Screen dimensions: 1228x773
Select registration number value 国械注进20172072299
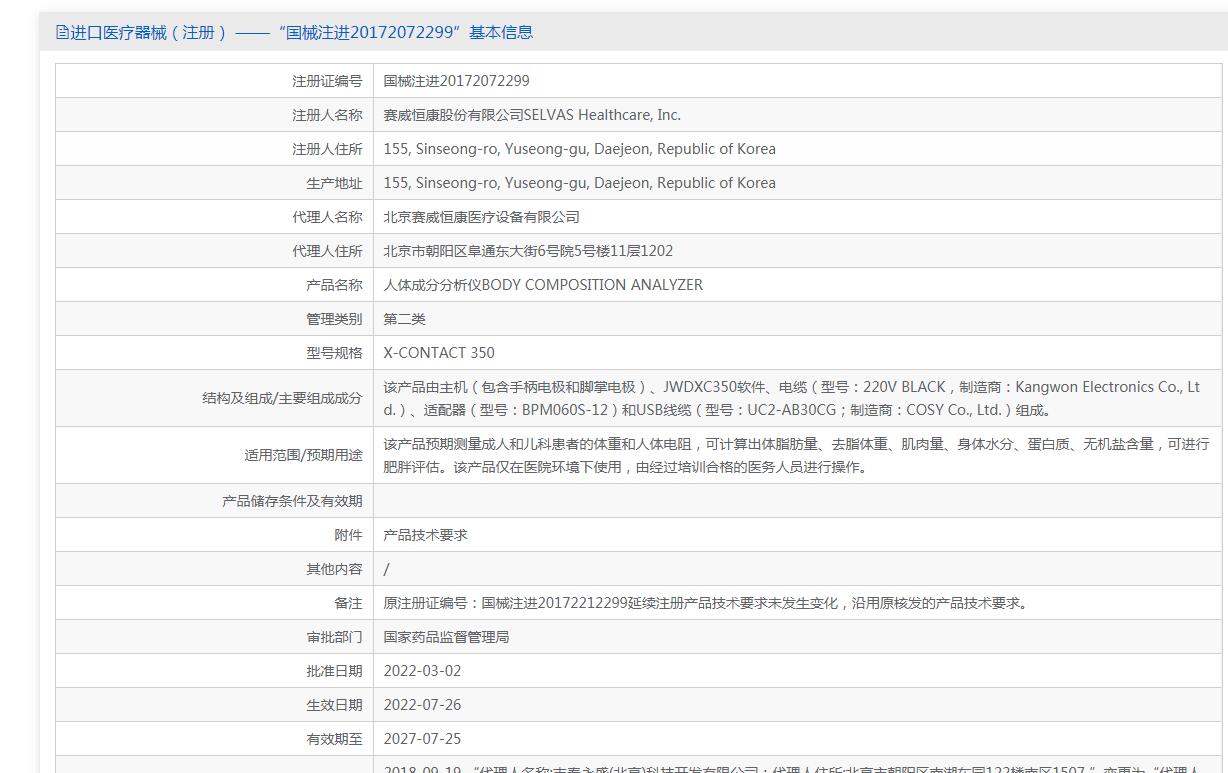457,81
